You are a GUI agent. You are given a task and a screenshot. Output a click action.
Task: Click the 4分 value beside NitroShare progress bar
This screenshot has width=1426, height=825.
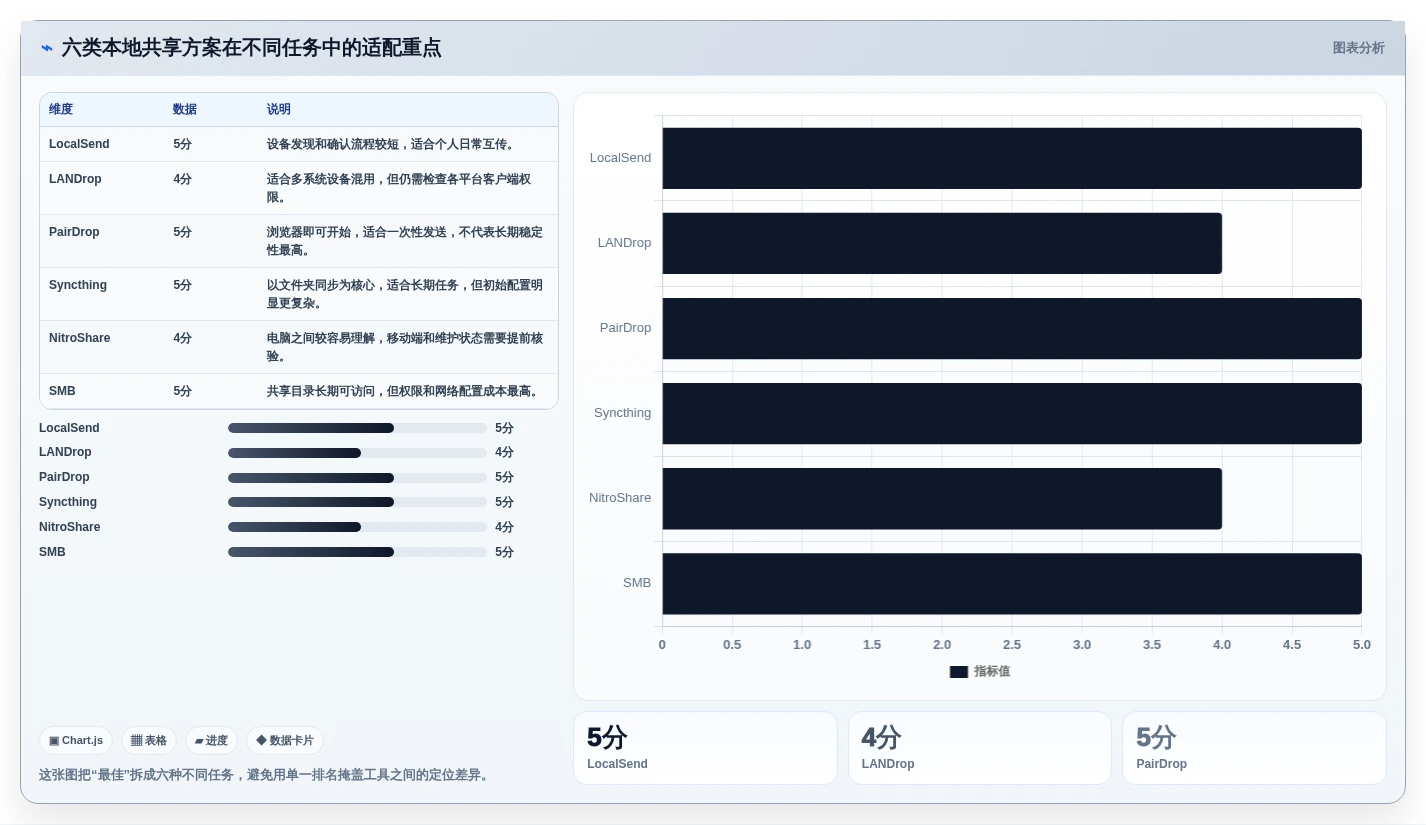click(504, 527)
